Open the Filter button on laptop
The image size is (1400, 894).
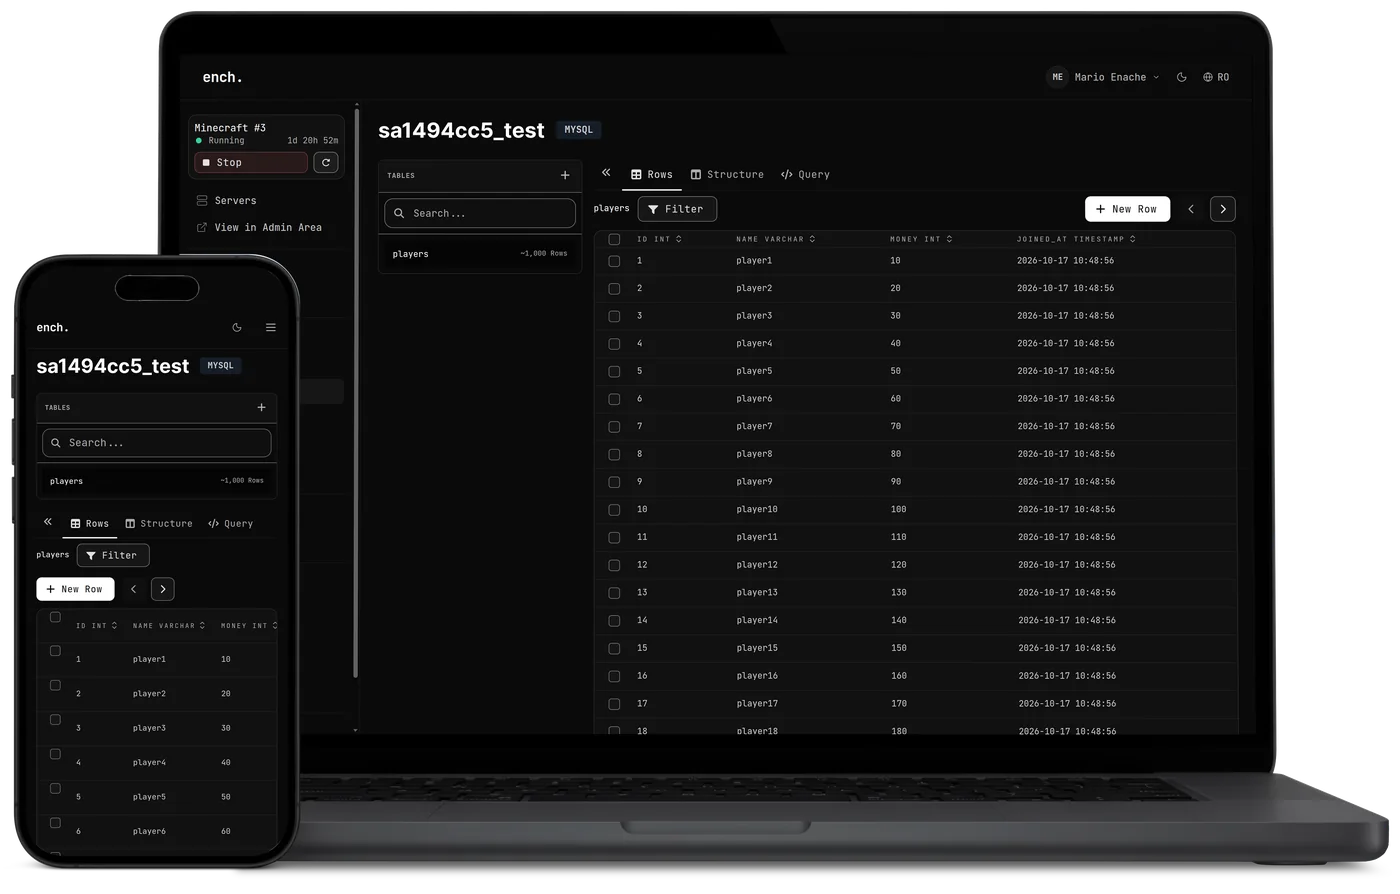point(677,209)
